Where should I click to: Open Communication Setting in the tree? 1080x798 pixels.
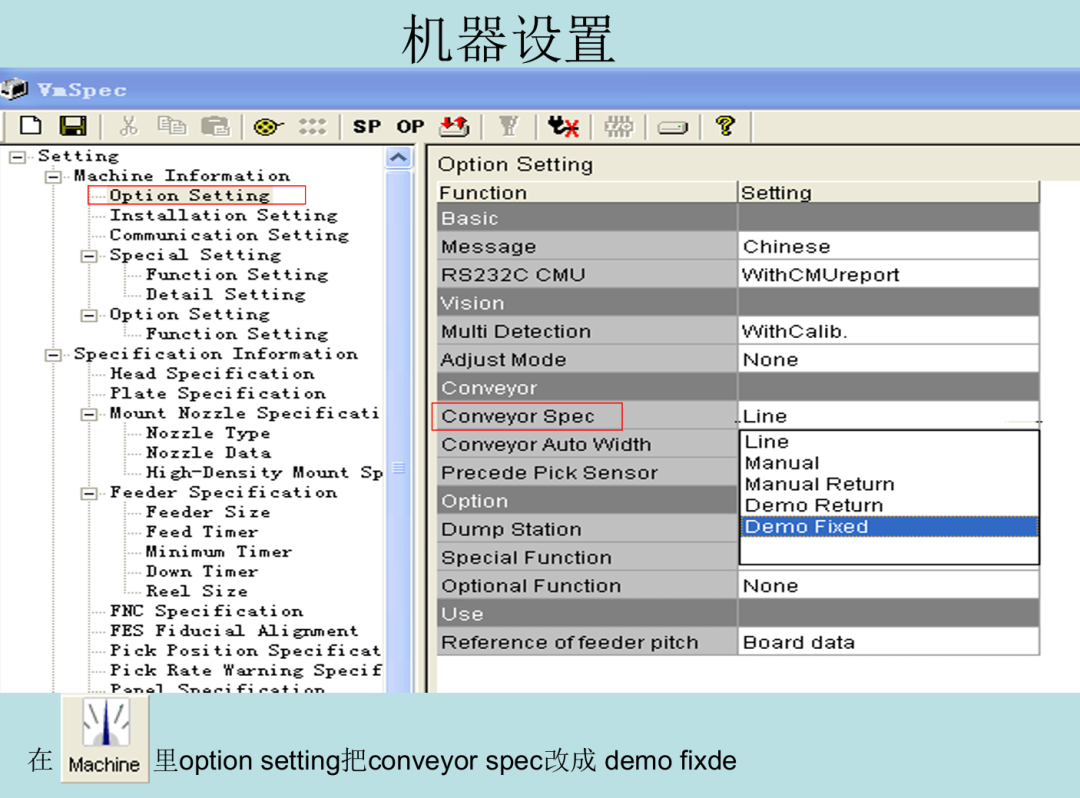click(229, 235)
